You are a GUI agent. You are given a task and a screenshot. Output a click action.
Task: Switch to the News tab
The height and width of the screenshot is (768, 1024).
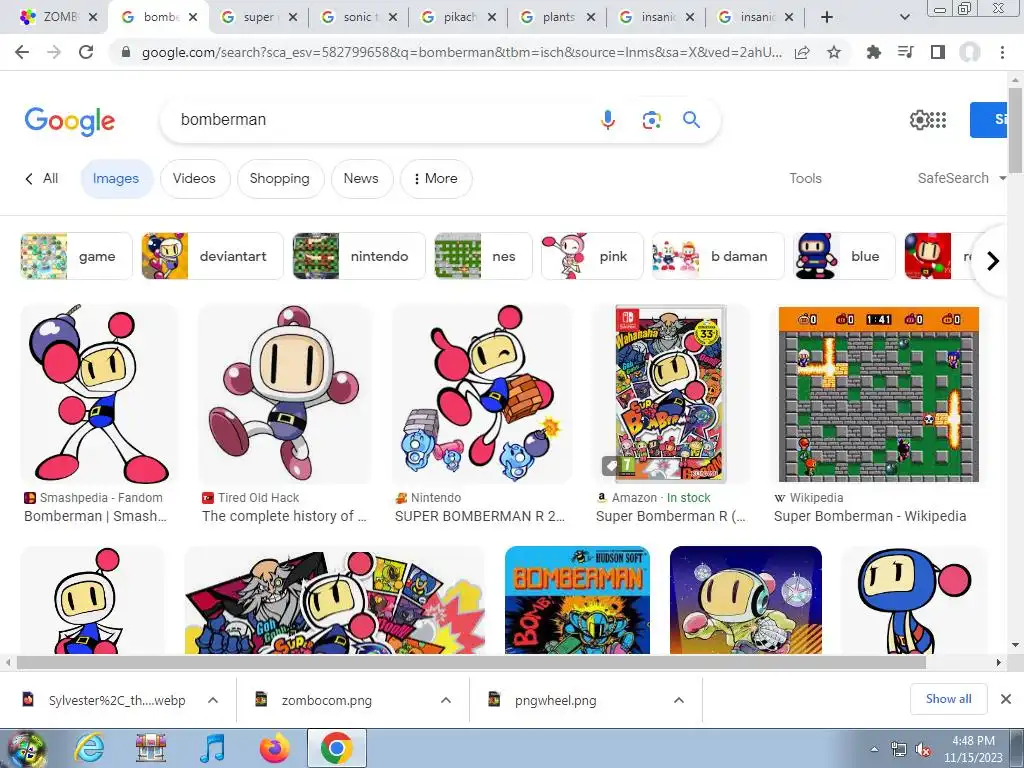click(x=361, y=178)
